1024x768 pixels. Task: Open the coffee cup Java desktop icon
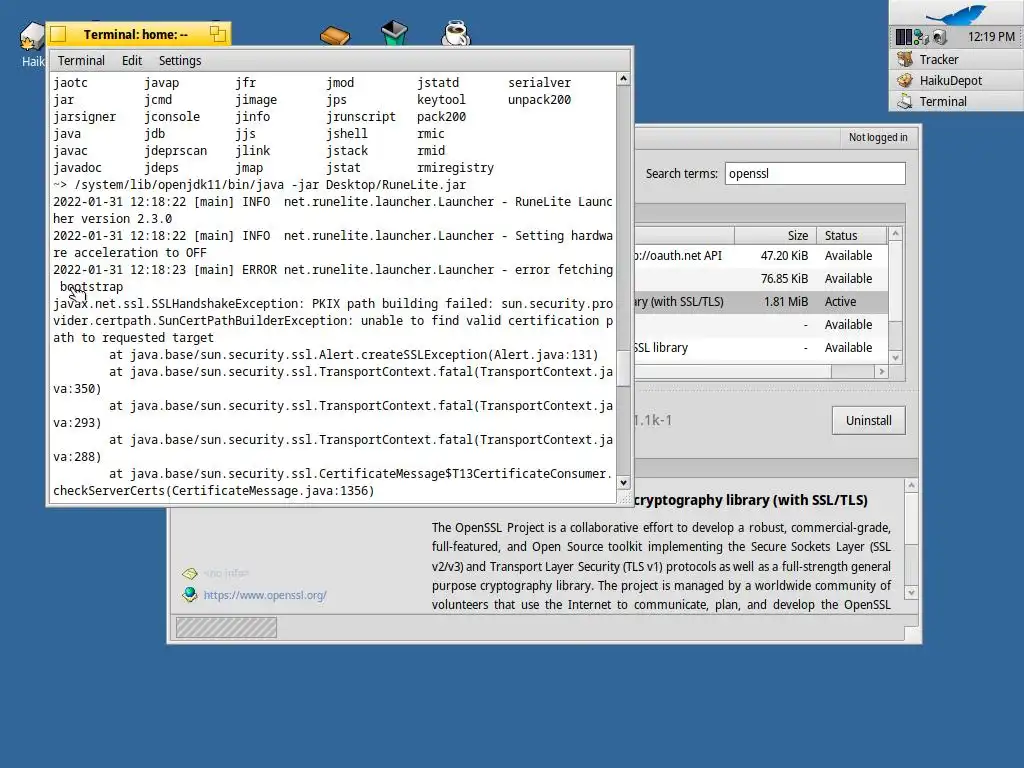[x=455, y=33]
